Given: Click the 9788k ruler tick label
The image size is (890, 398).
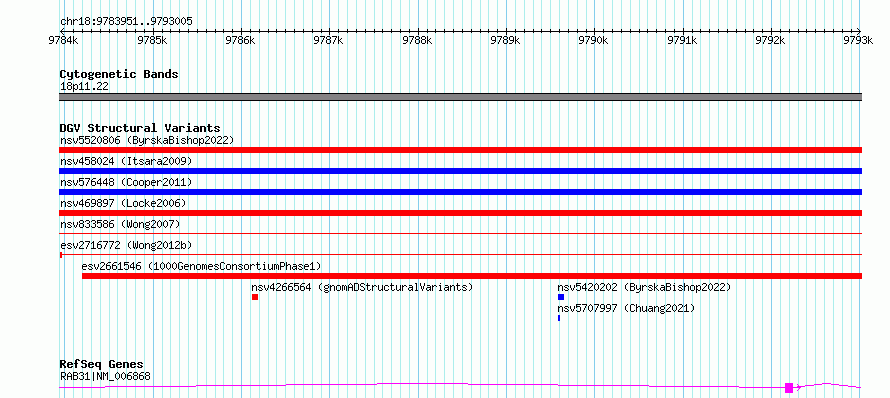Looking at the screenshot, I should pos(417,40).
